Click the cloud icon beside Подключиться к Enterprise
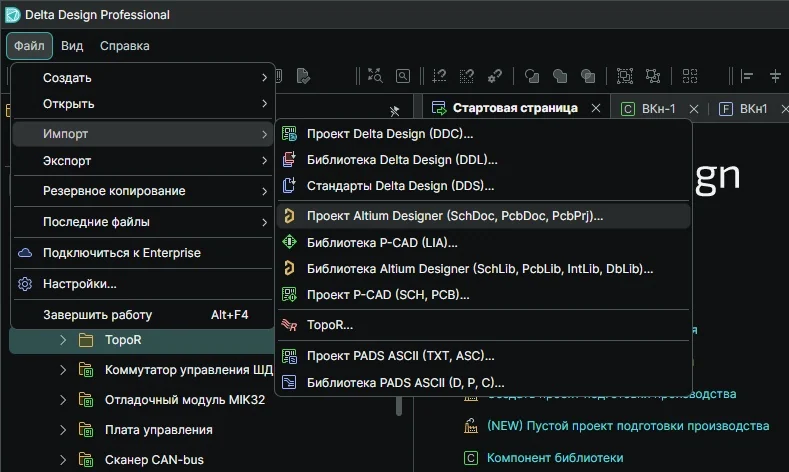This screenshot has width=789, height=472. tap(25, 253)
